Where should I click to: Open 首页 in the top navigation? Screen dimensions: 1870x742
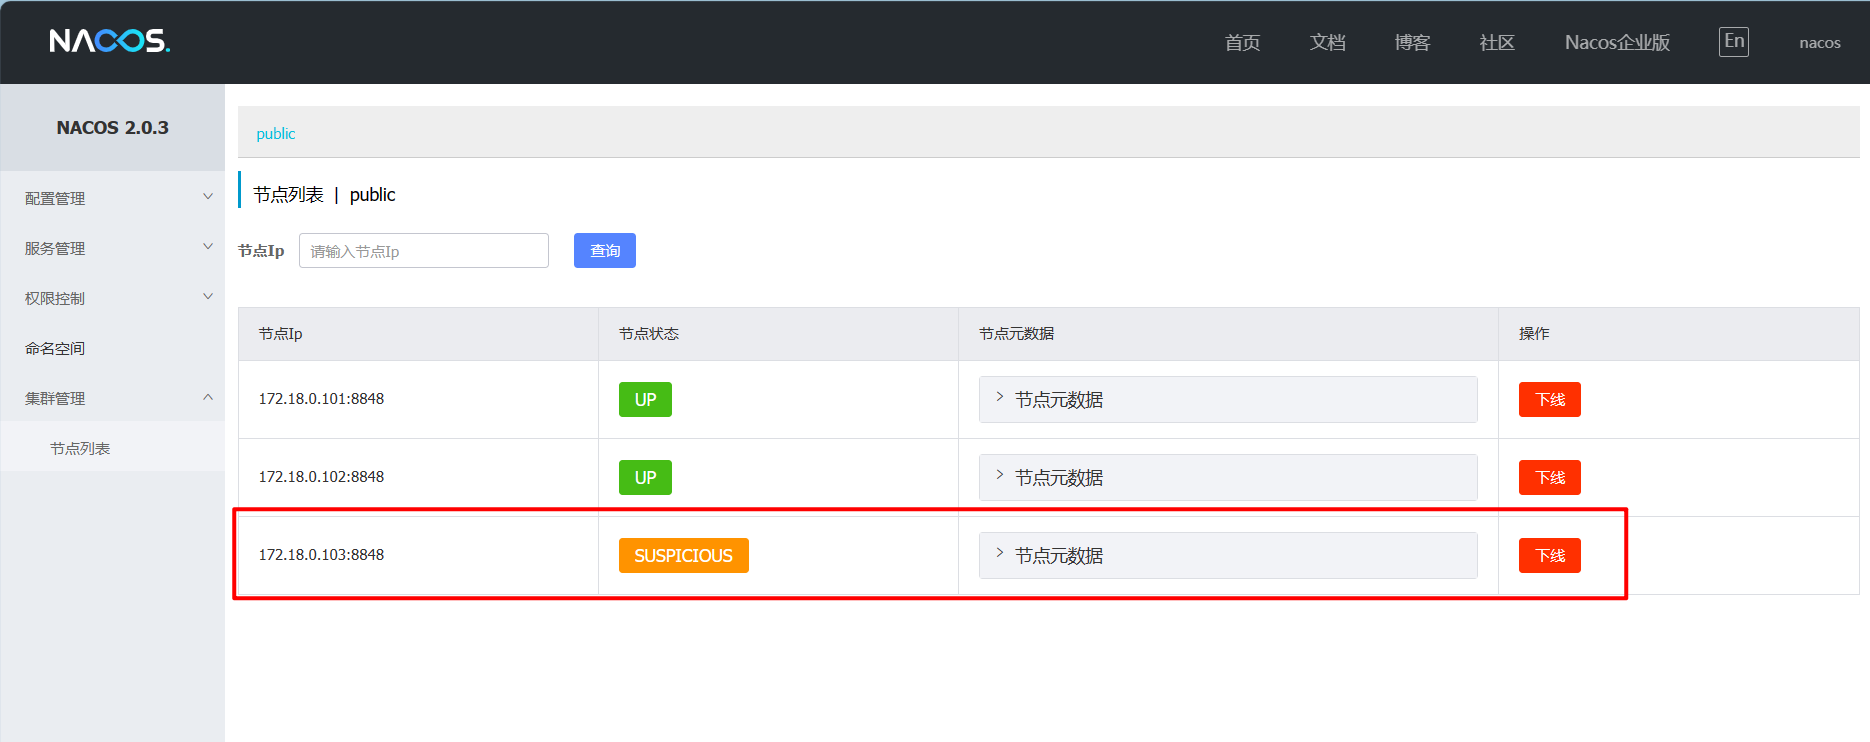(x=1242, y=42)
